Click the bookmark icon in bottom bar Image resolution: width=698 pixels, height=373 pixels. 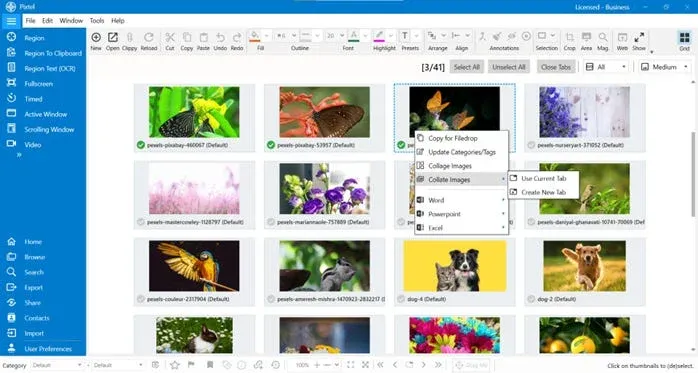(210, 365)
